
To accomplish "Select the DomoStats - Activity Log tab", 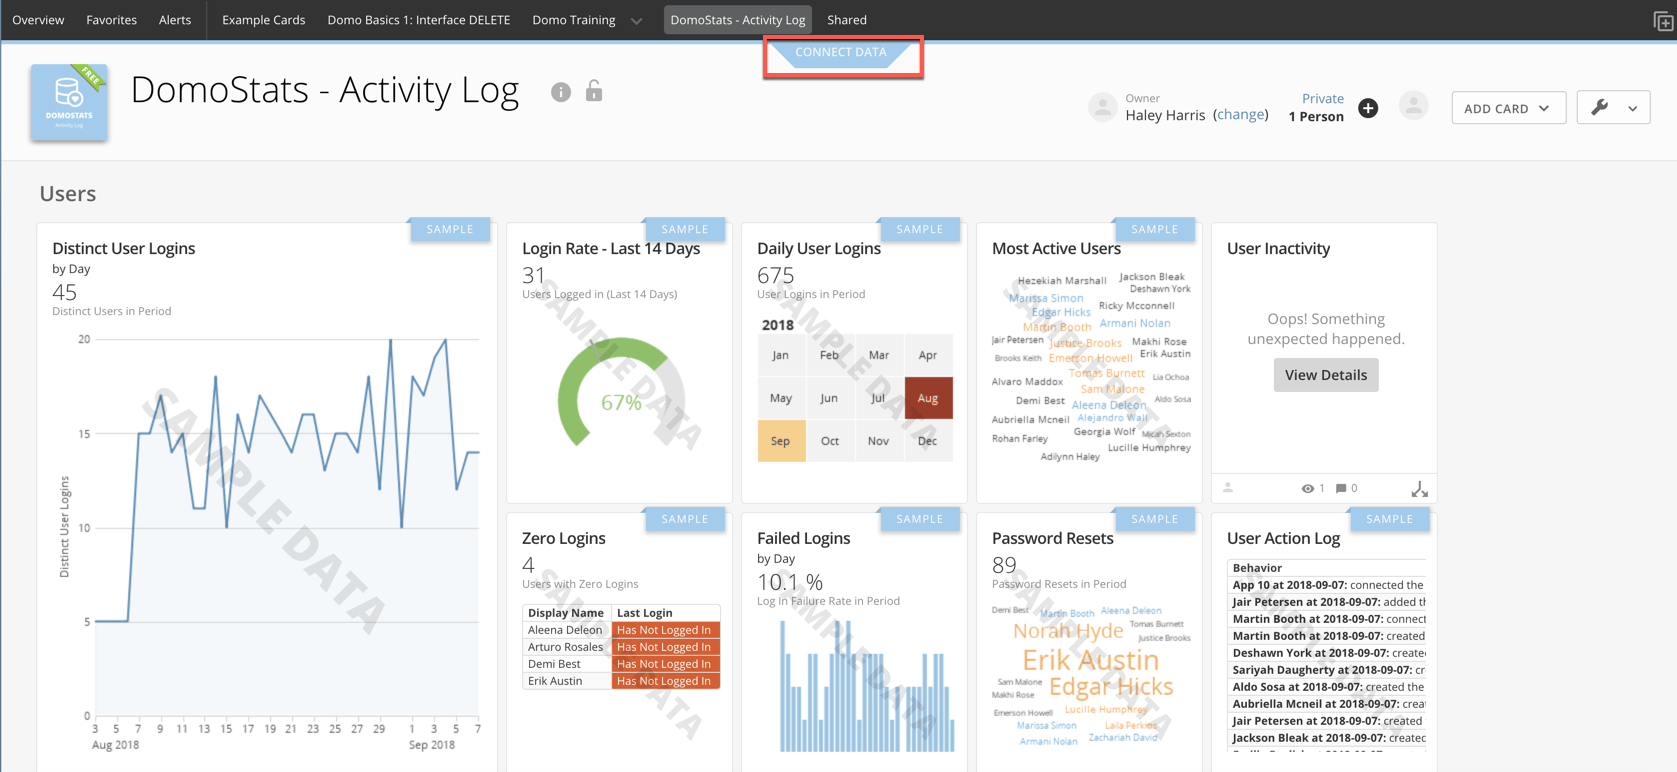I will [x=738, y=20].
